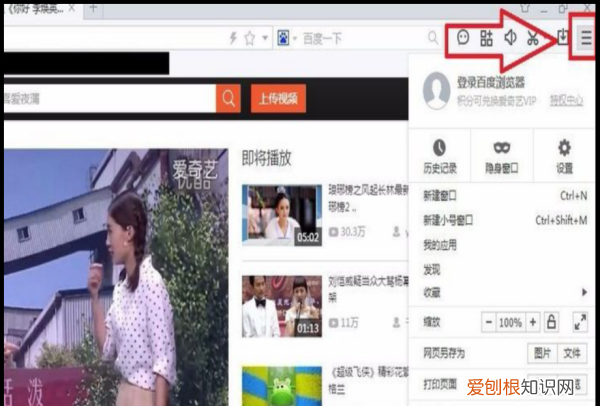The width and height of the screenshot is (600, 406).
Task: Save webpage as 文件
Action: click(x=572, y=353)
